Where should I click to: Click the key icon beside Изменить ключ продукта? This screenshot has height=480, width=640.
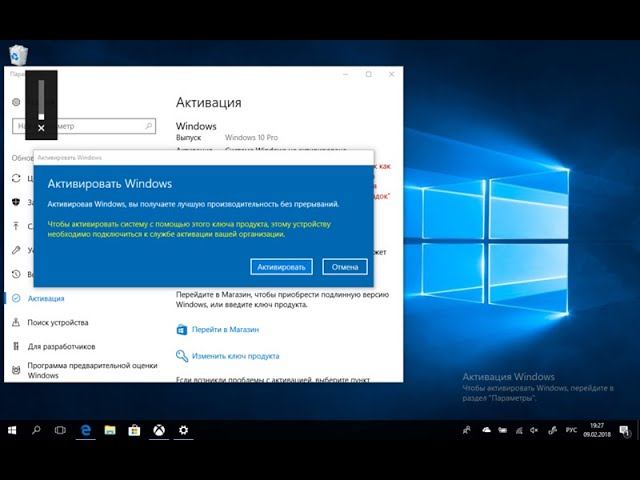182,356
